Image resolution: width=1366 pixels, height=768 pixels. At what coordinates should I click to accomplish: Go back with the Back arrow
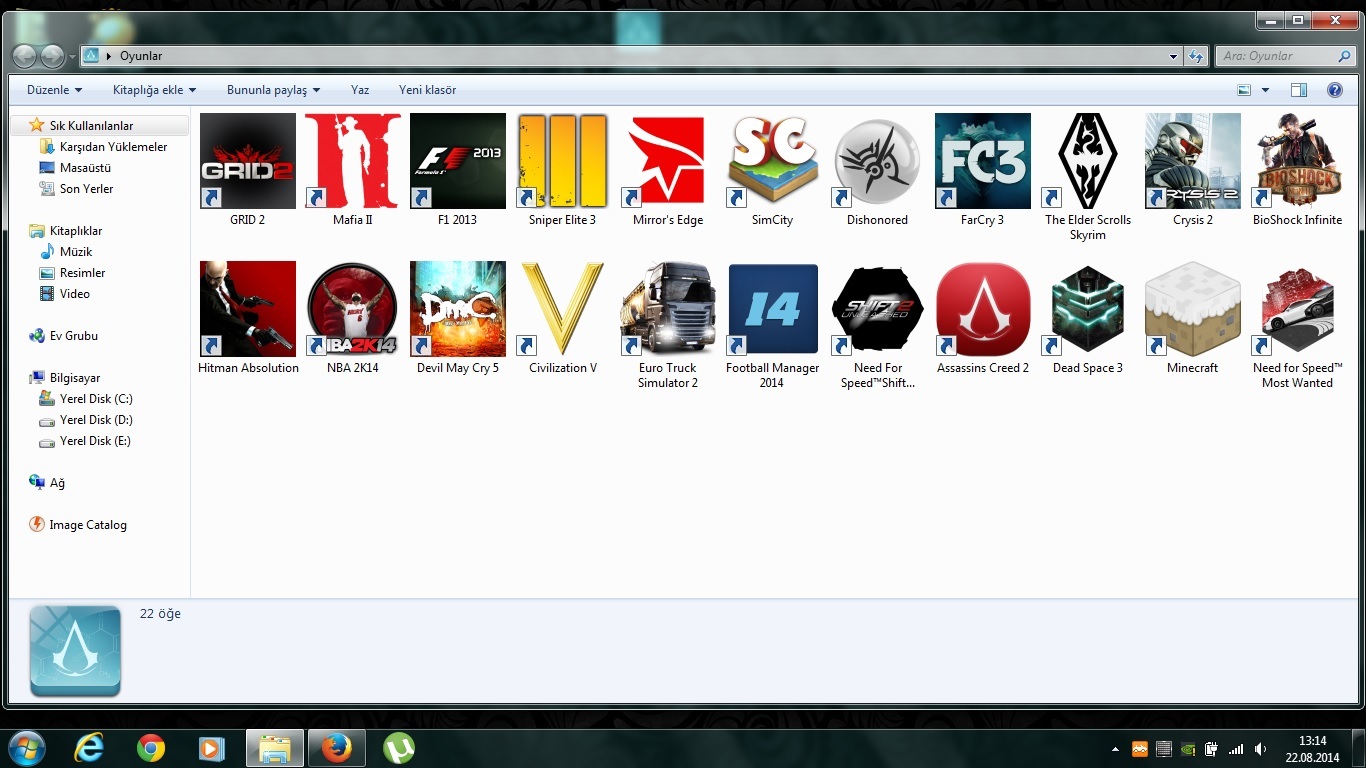click(x=25, y=56)
